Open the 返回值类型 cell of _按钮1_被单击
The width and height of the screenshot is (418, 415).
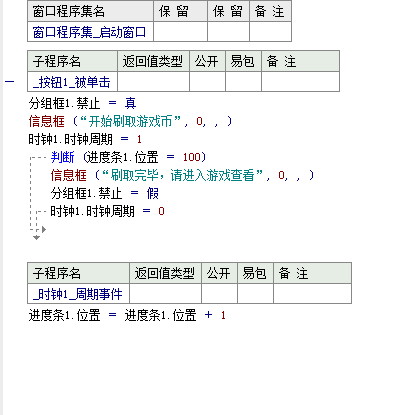[153, 82]
